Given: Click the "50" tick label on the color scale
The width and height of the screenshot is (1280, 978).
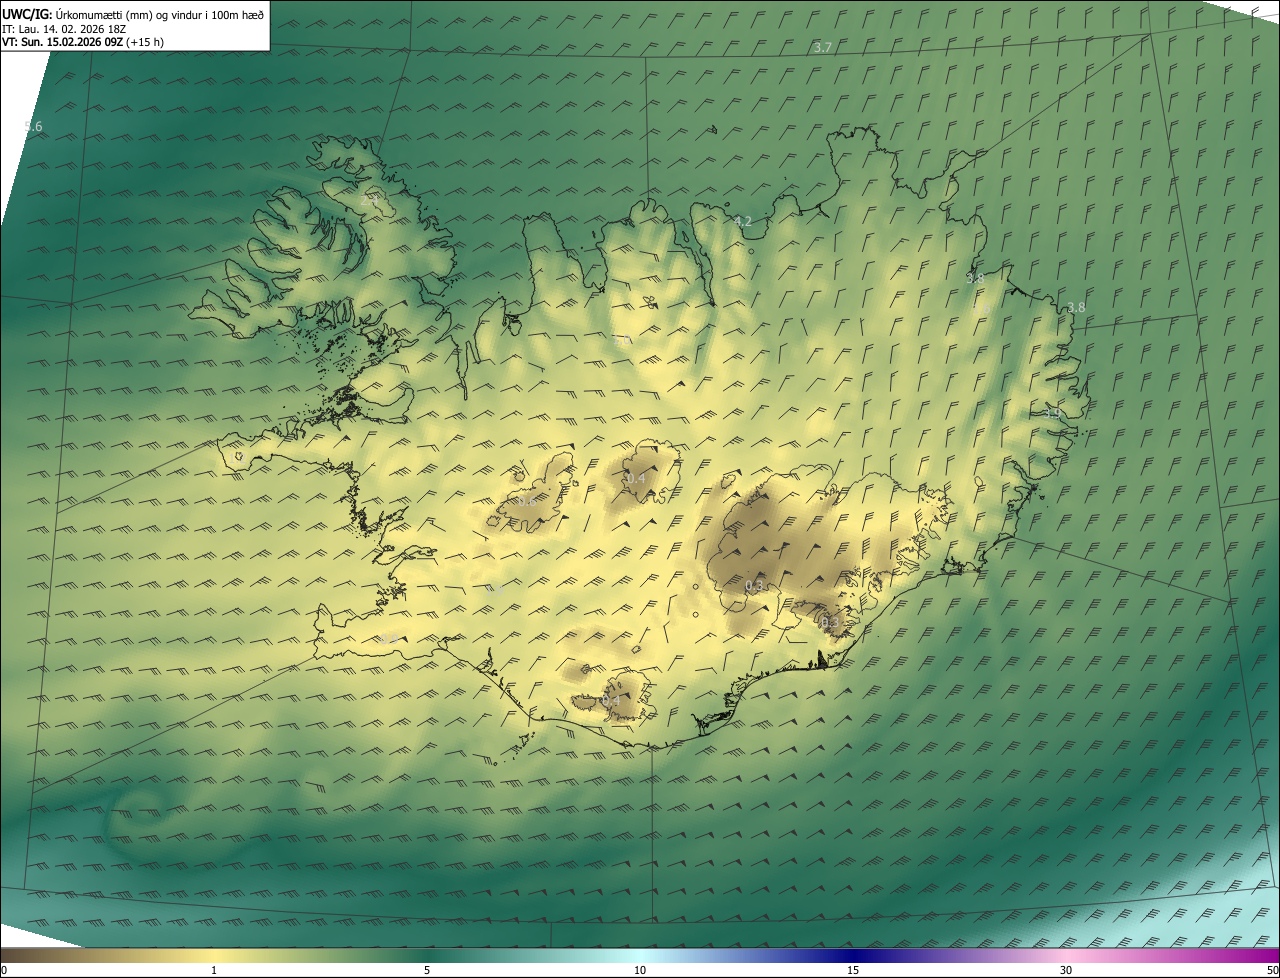Looking at the screenshot, I should click(x=1272, y=970).
